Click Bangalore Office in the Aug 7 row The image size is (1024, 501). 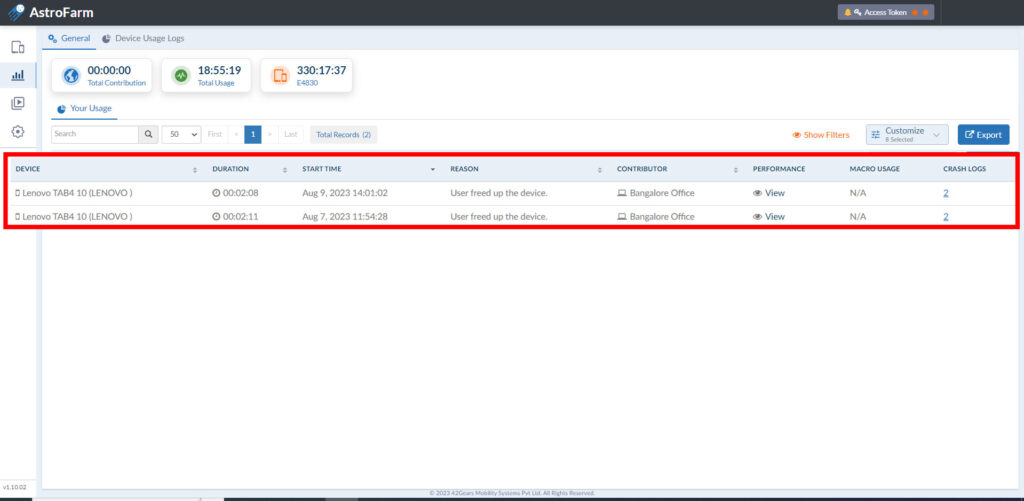(656, 217)
